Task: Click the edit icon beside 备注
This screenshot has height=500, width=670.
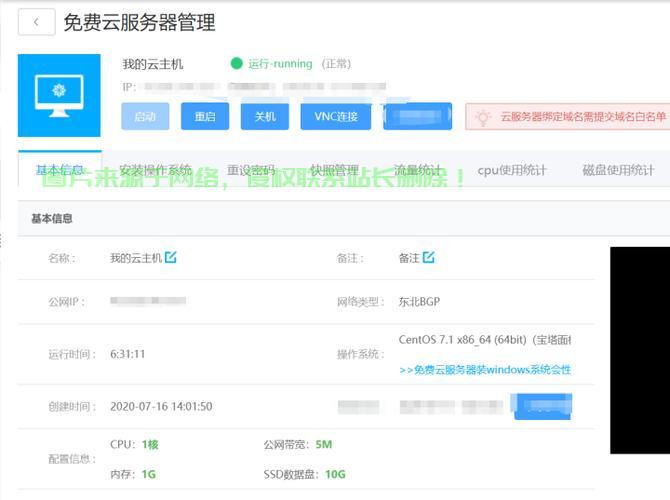Action: 429,257
